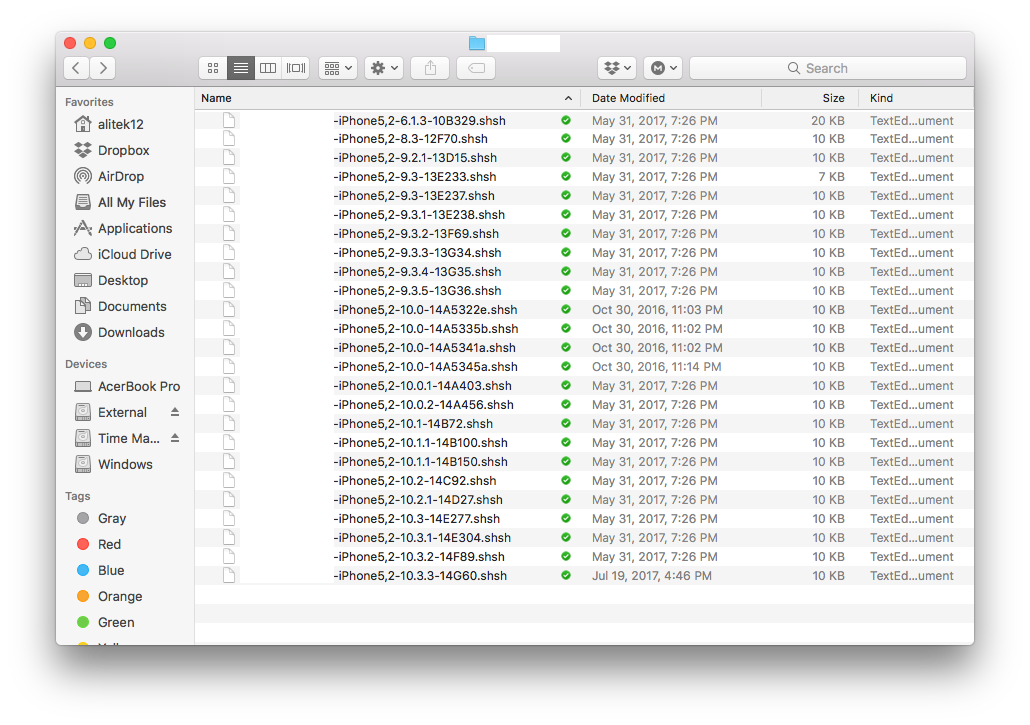Select file iPhone5,2-9.2.1-13D15.shsh
The image size is (1030, 725).
click(x=584, y=158)
